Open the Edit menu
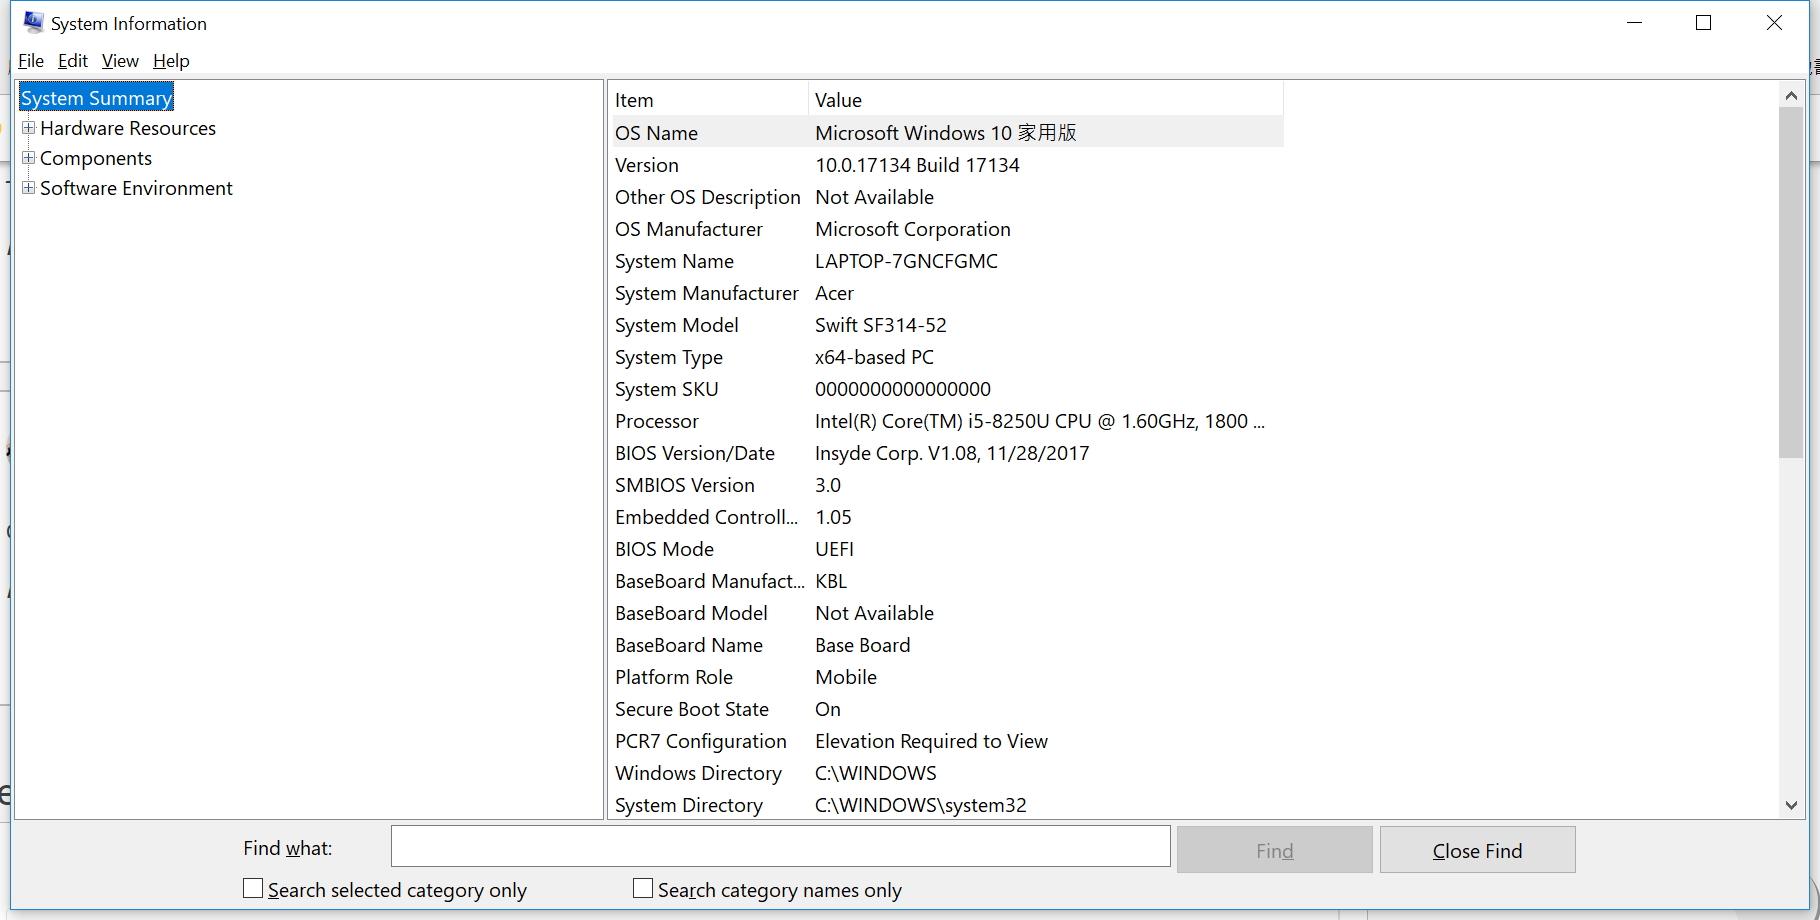Image resolution: width=1820 pixels, height=920 pixels. click(72, 61)
